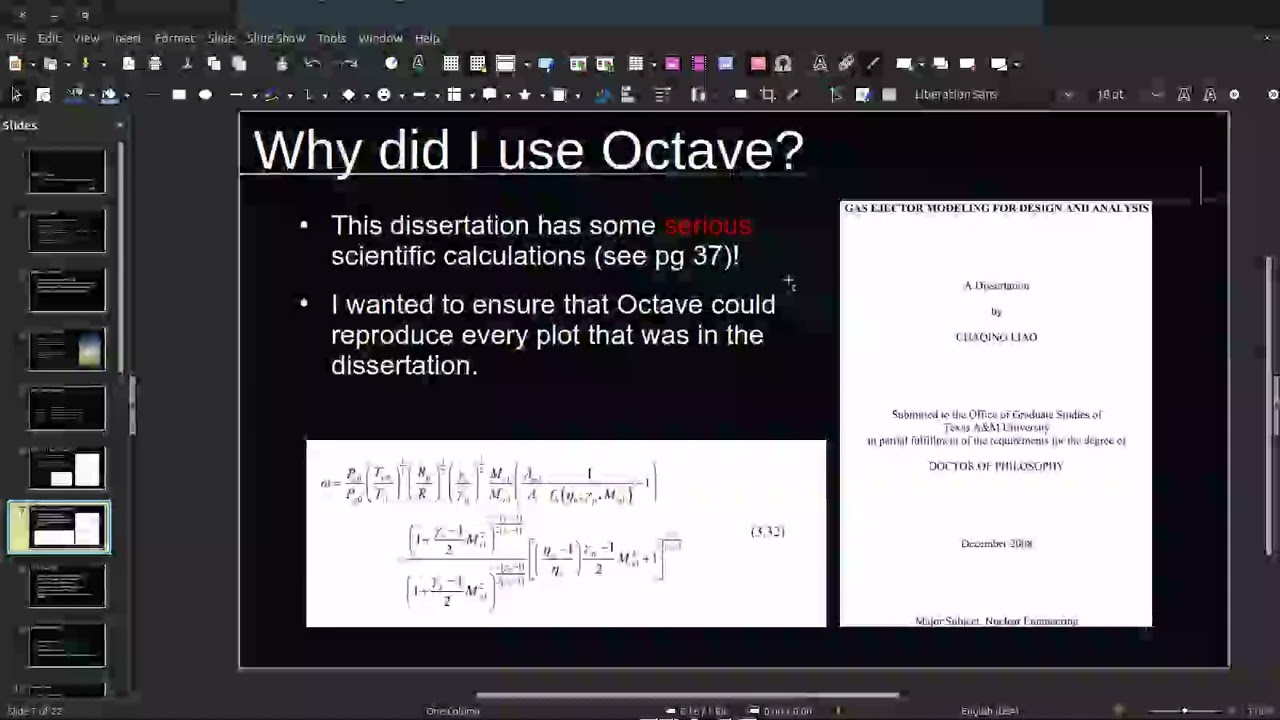This screenshot has height=720, width=1280.
Task: Select the sixth slide thumbnail
Action: 67,468
